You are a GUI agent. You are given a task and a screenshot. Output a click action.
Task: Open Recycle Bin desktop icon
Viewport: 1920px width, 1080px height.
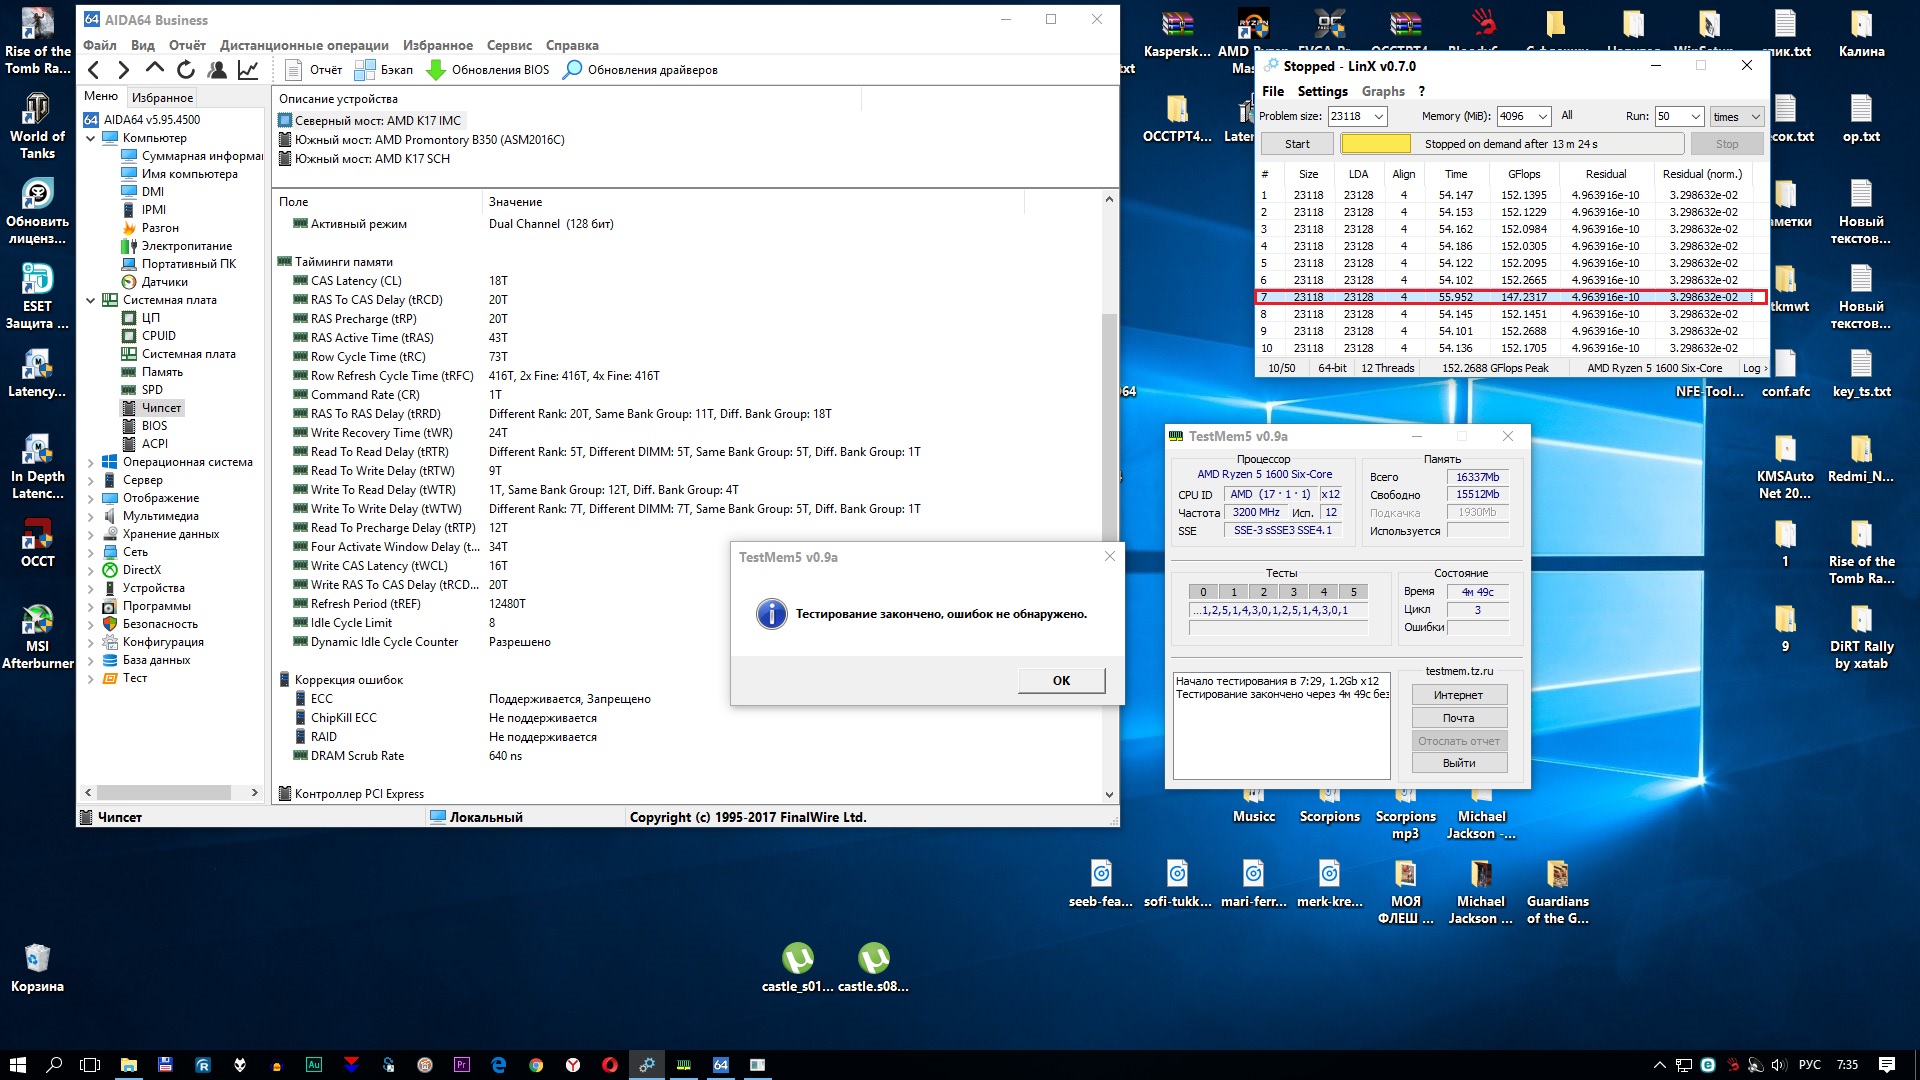click(x=37, y=959)
